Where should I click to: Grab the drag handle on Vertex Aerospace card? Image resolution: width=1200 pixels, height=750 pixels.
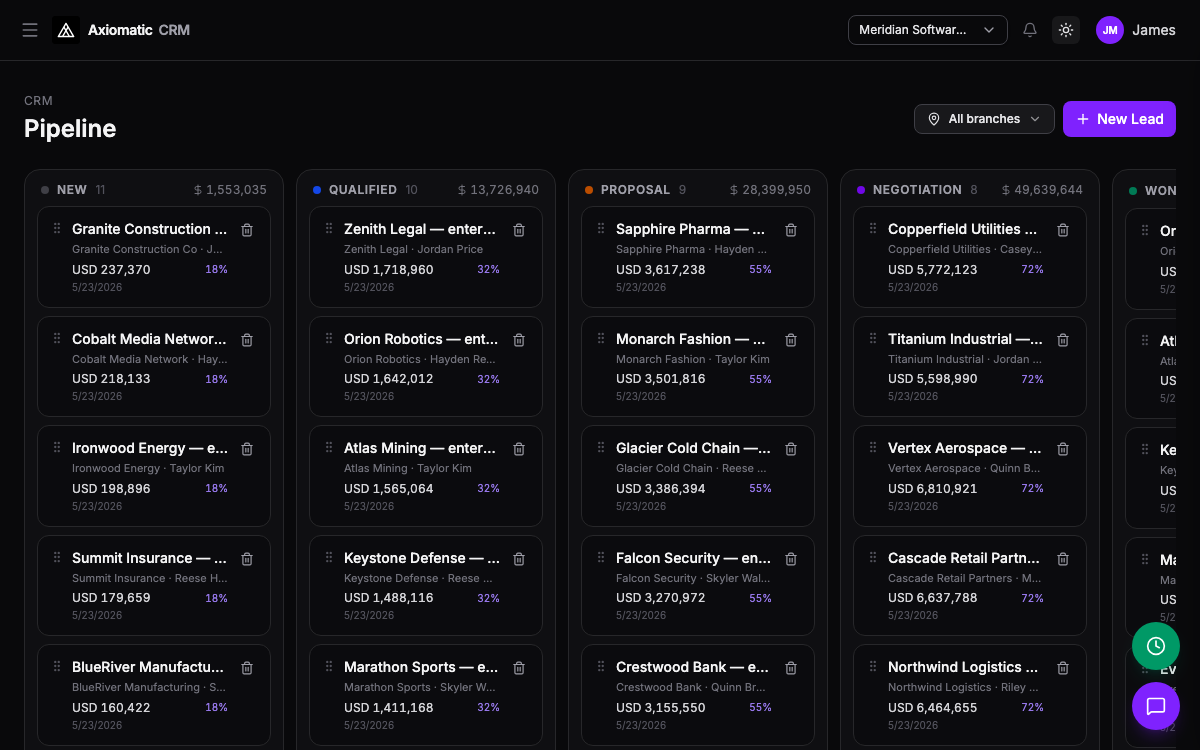tap(873, 448)
